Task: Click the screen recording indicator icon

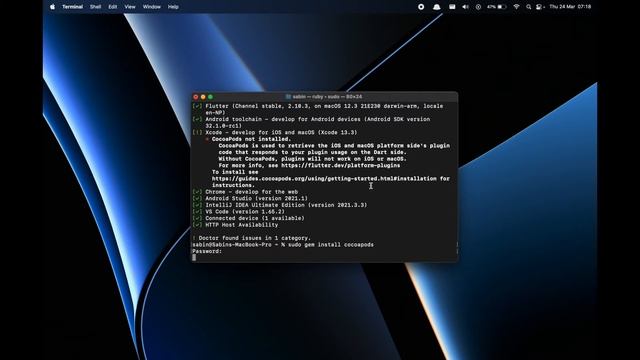Action: tap(421, 7)
